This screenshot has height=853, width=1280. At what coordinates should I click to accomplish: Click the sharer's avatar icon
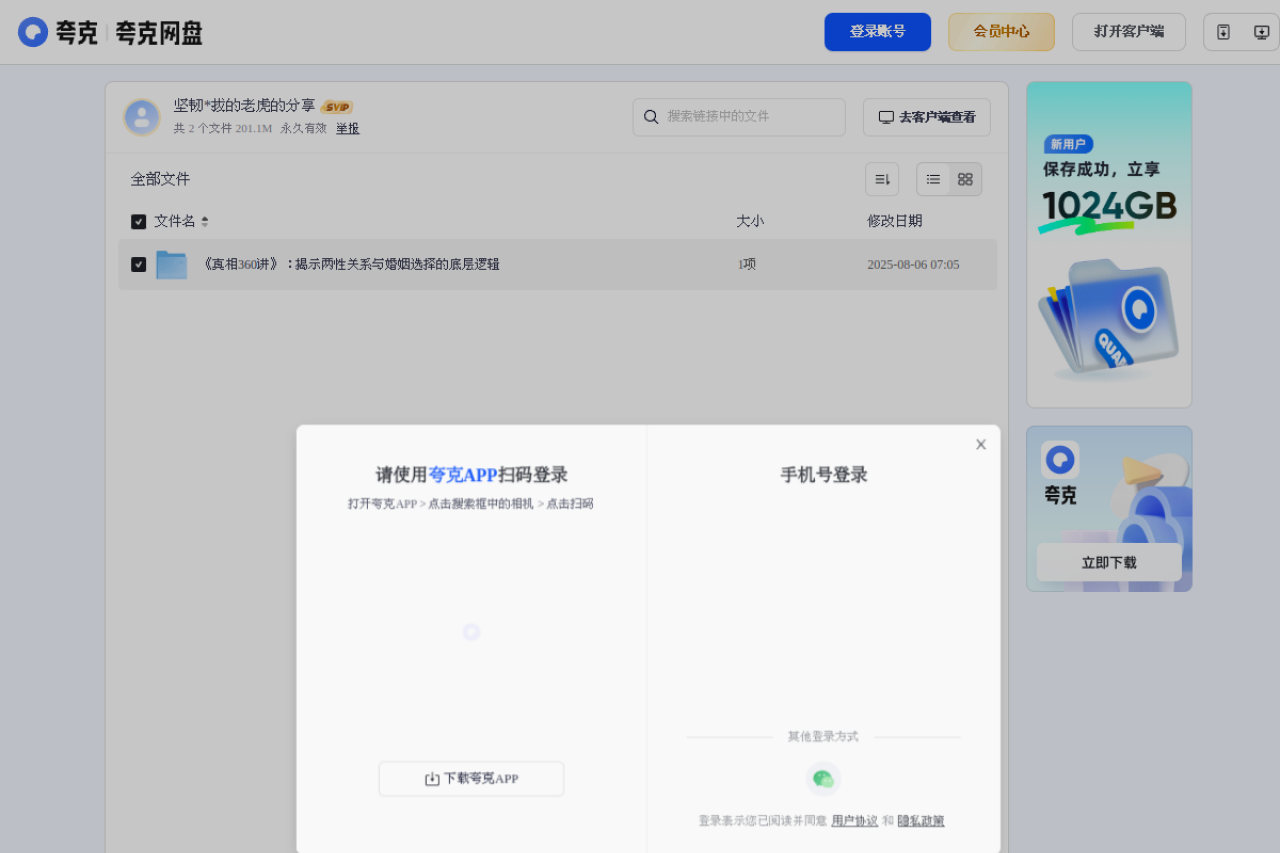[x=142, y=116]
